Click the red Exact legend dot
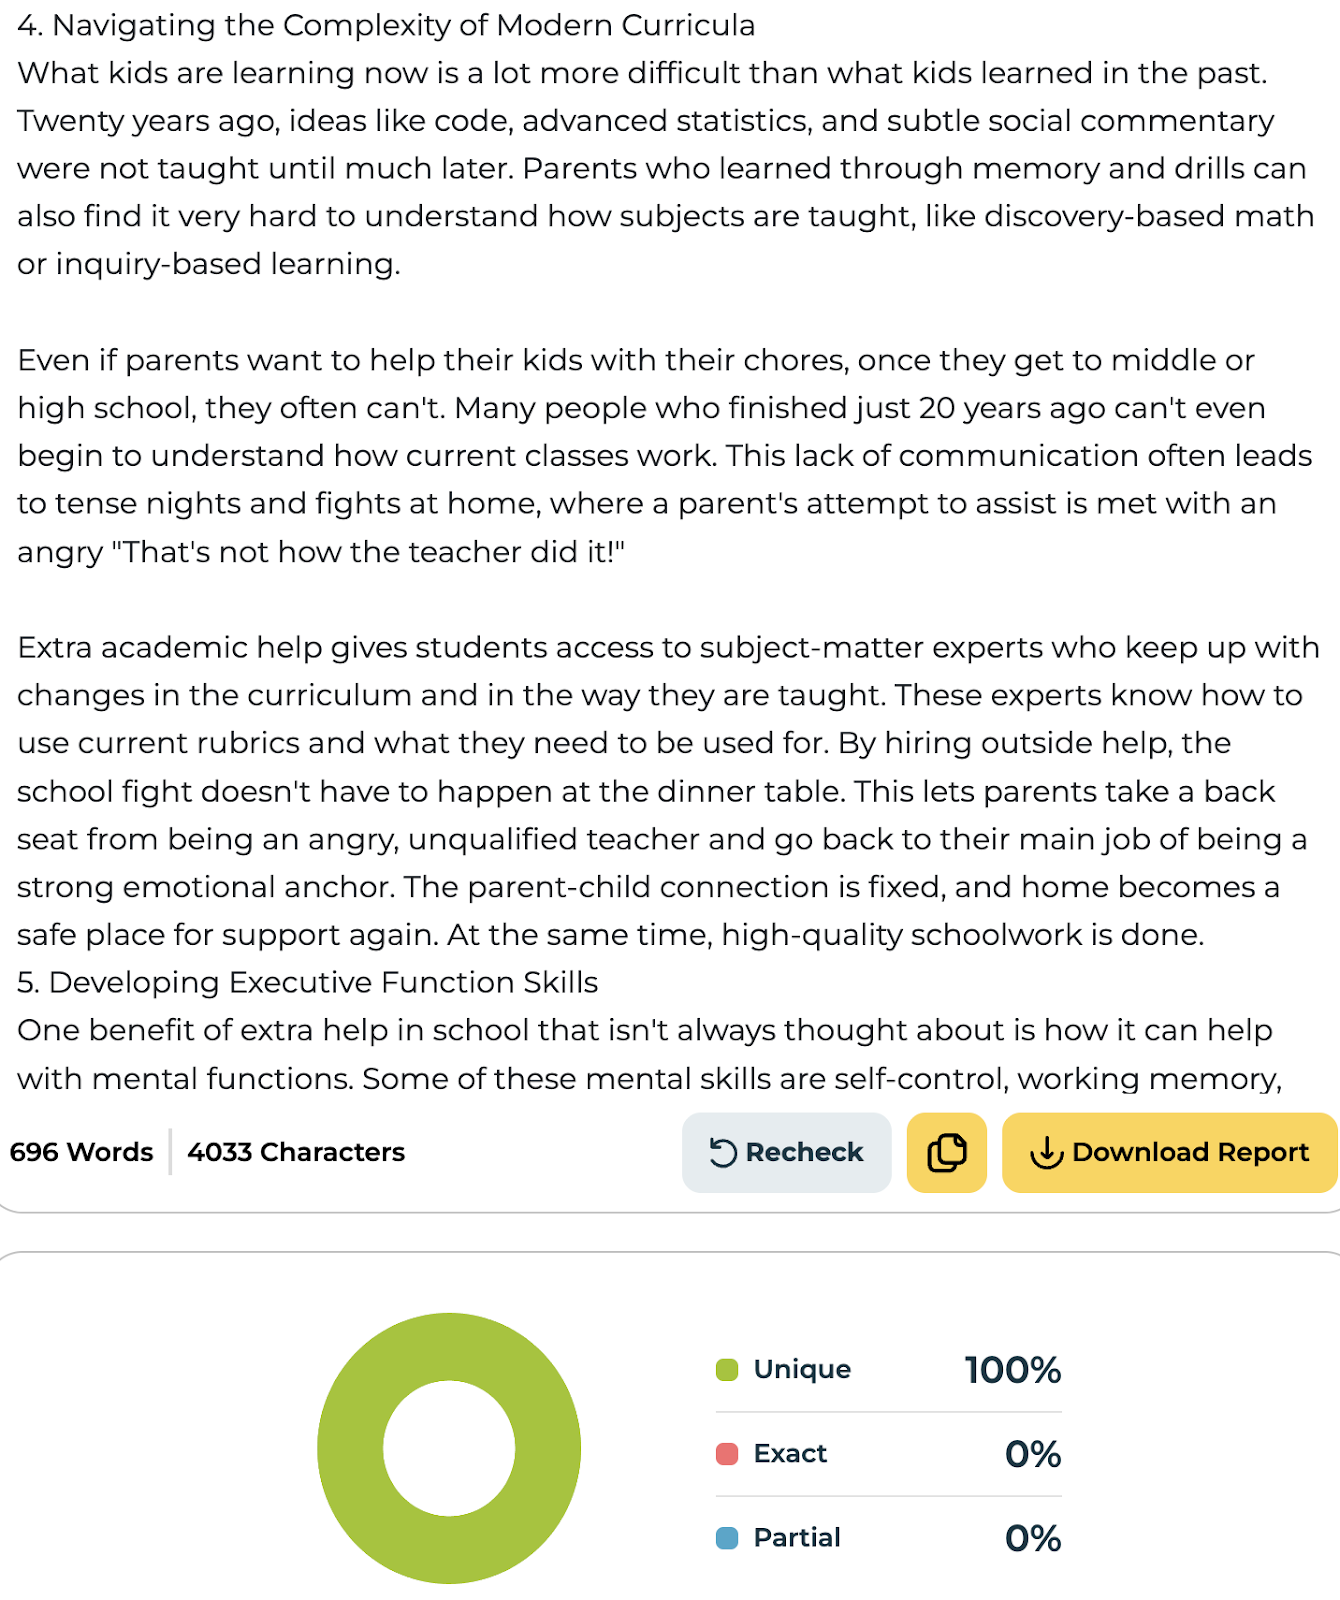 727,1453
